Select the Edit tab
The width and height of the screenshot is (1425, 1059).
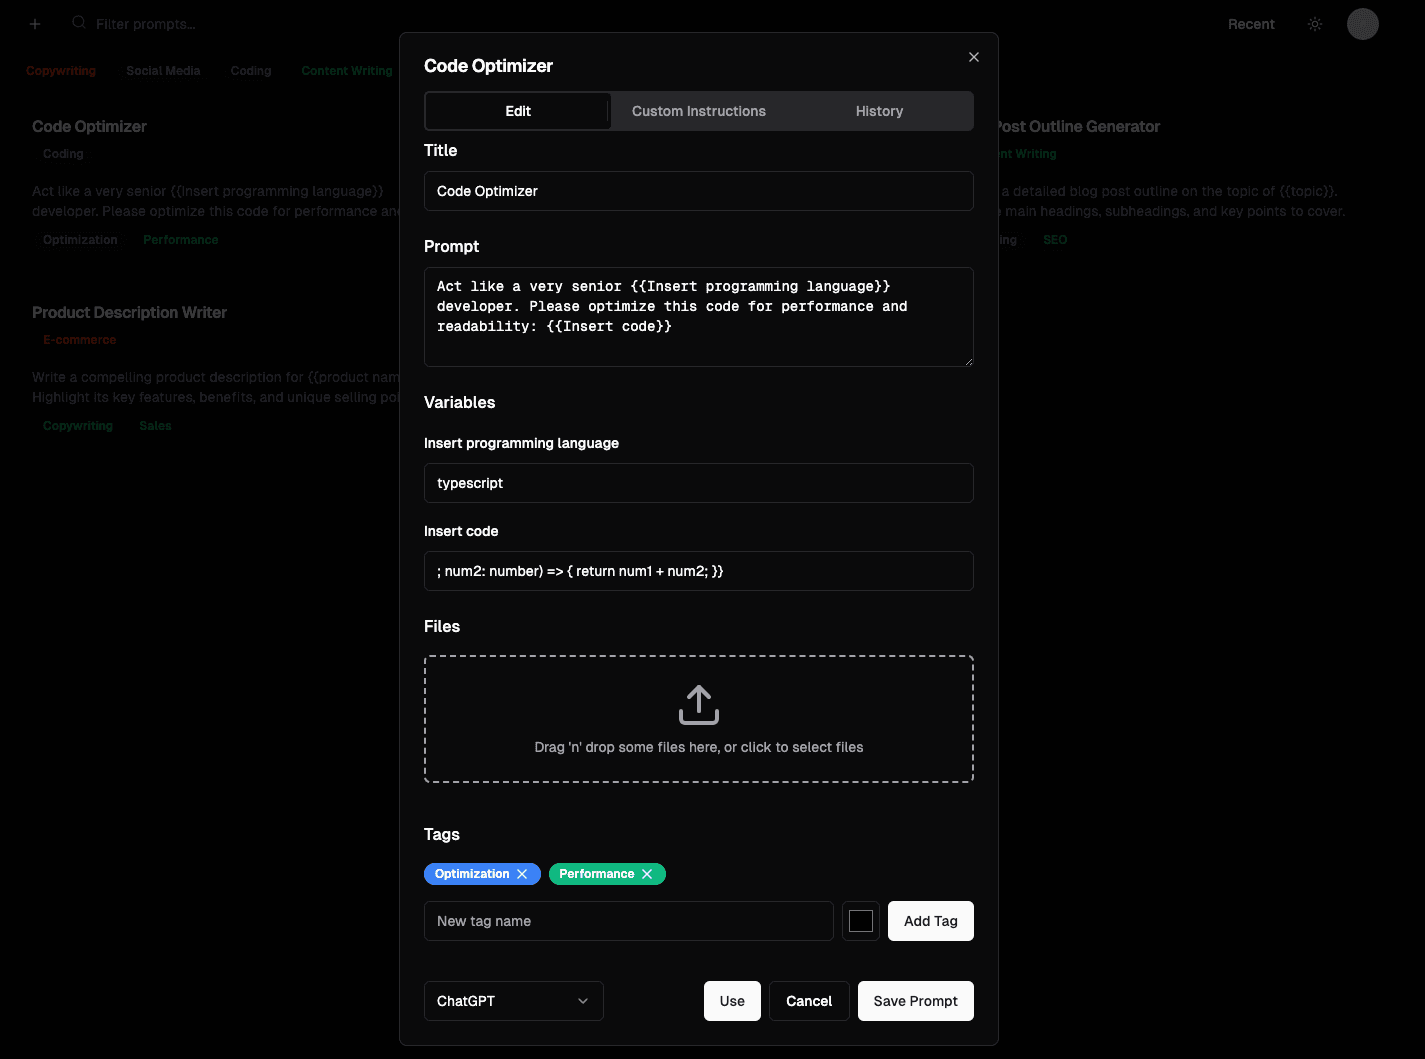[x=518, y=111]
